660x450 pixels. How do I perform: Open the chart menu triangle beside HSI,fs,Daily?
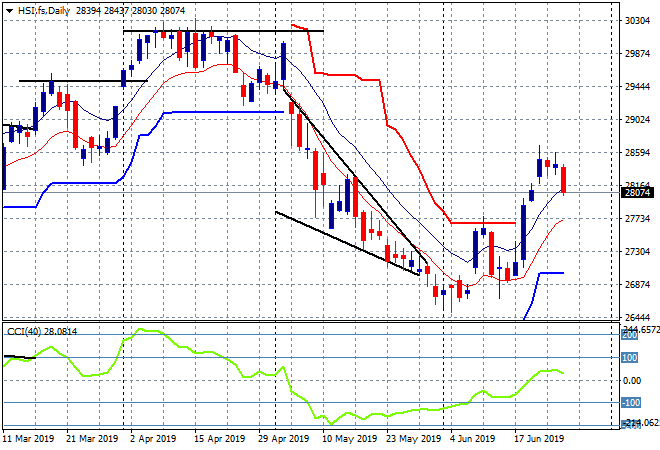pyautogui.click(x=9, y=11)
